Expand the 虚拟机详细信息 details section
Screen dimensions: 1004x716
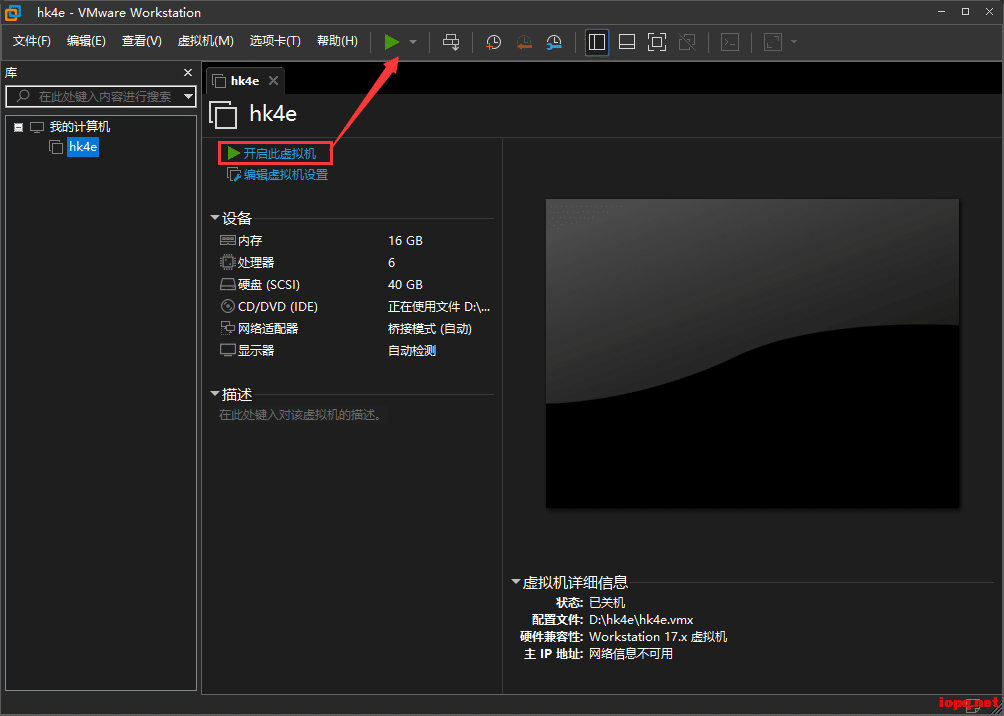pos(513,582)
